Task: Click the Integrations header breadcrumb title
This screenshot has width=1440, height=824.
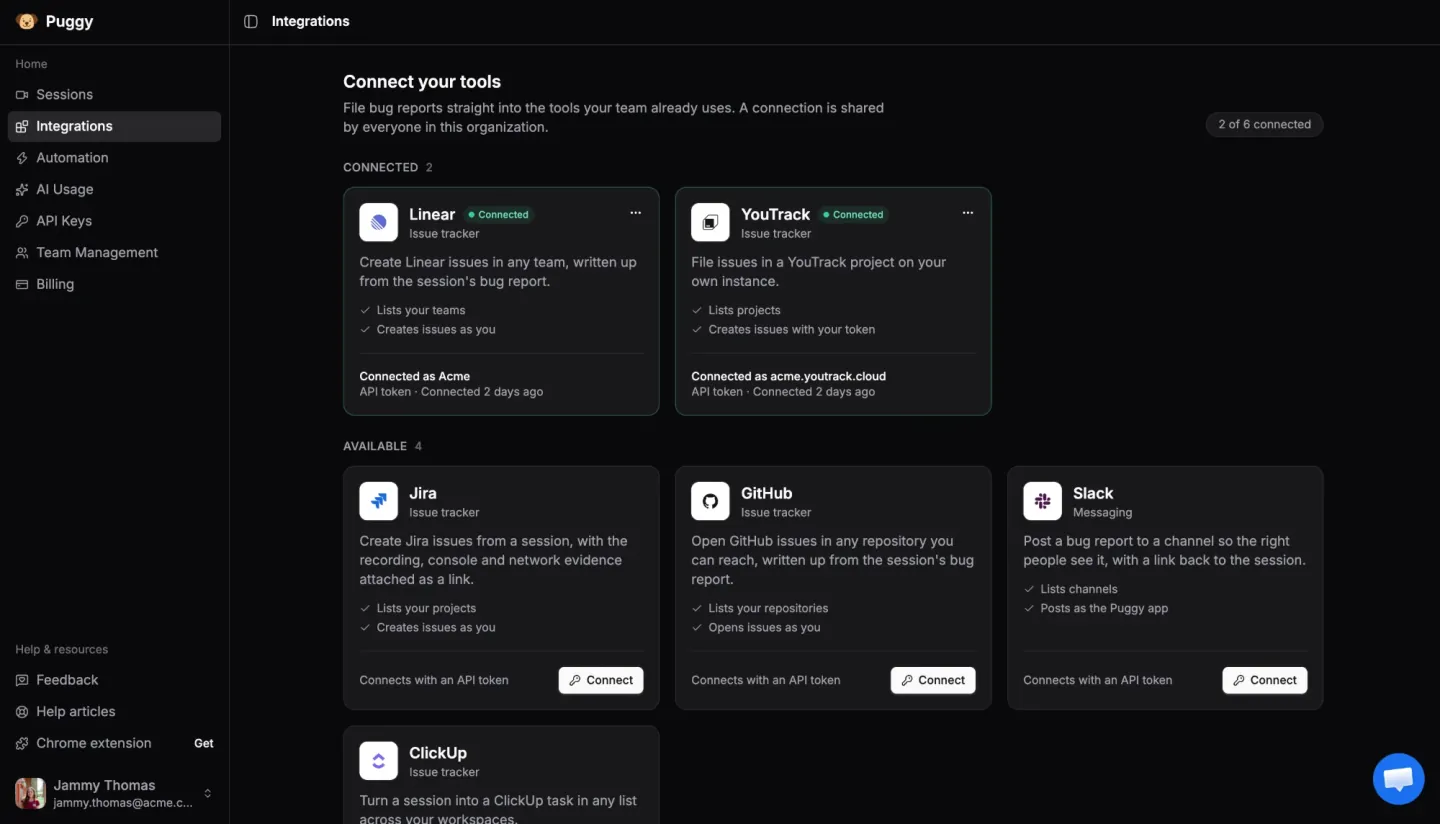Action: [311, 21]
